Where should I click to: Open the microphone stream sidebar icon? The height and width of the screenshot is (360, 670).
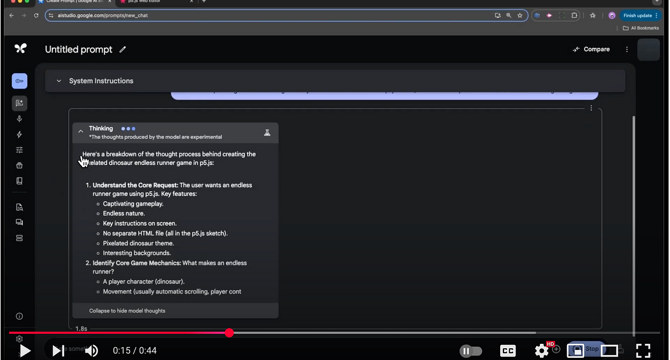tap(20, 119)
